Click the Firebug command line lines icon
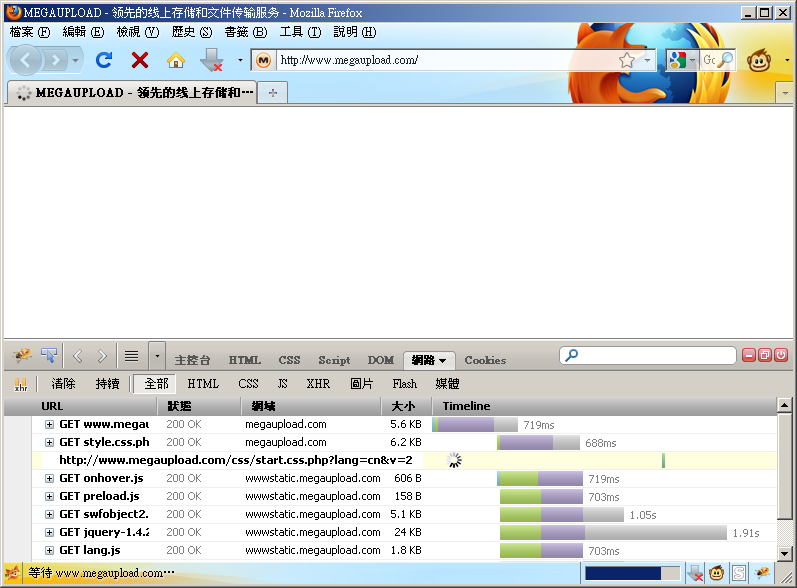This screenshot has width=797, height=588. (x=132, y=356)
